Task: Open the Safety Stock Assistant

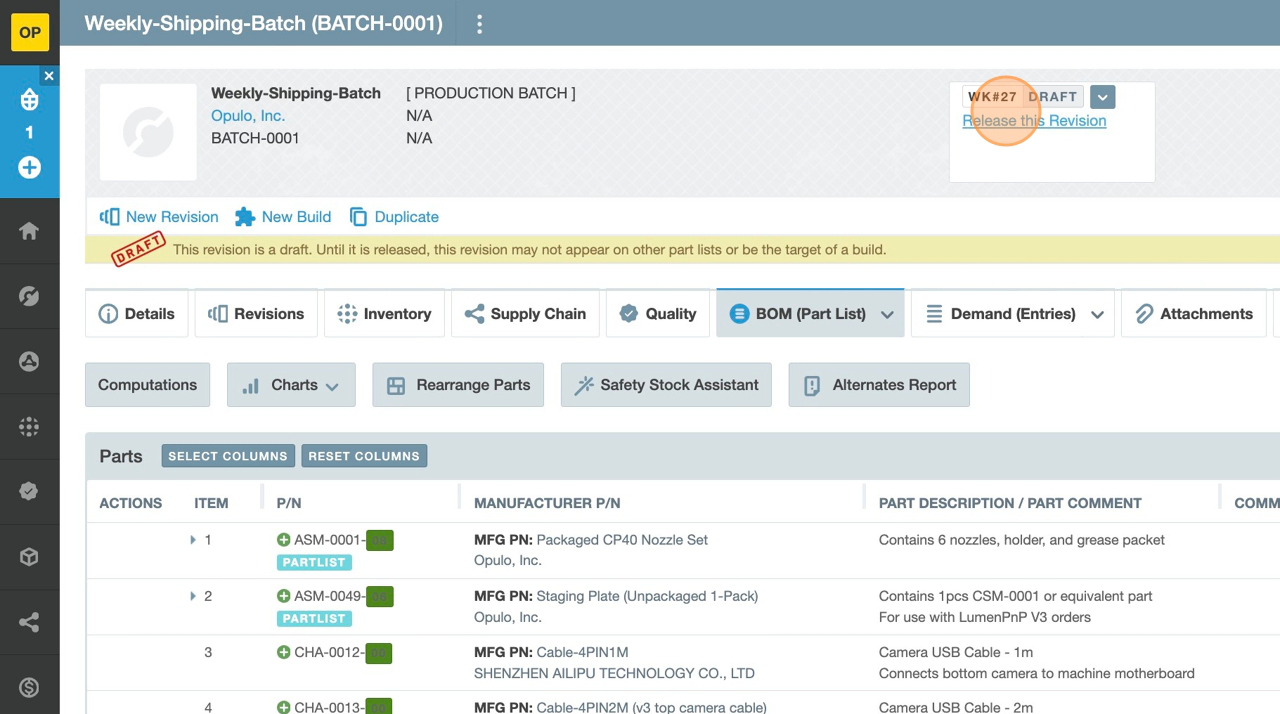Action: pos(665,385)
